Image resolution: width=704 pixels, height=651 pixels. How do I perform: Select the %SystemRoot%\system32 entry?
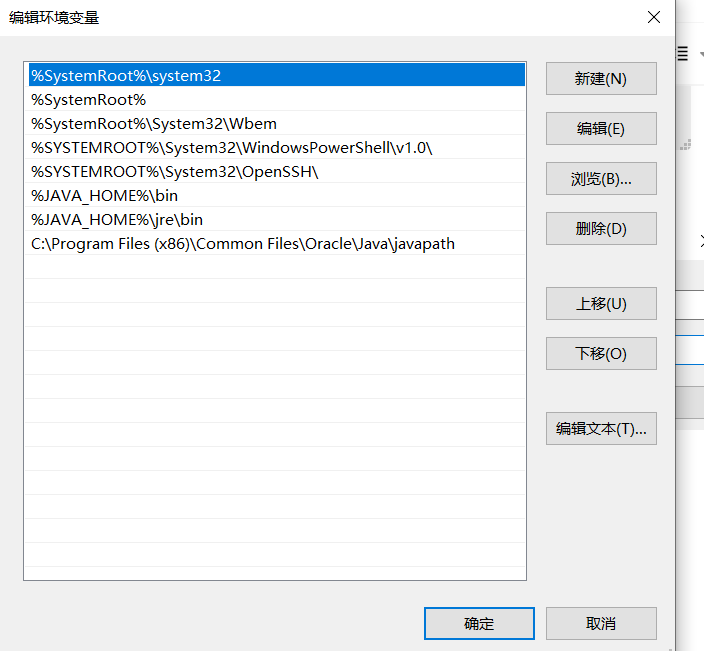pos(277,75)
